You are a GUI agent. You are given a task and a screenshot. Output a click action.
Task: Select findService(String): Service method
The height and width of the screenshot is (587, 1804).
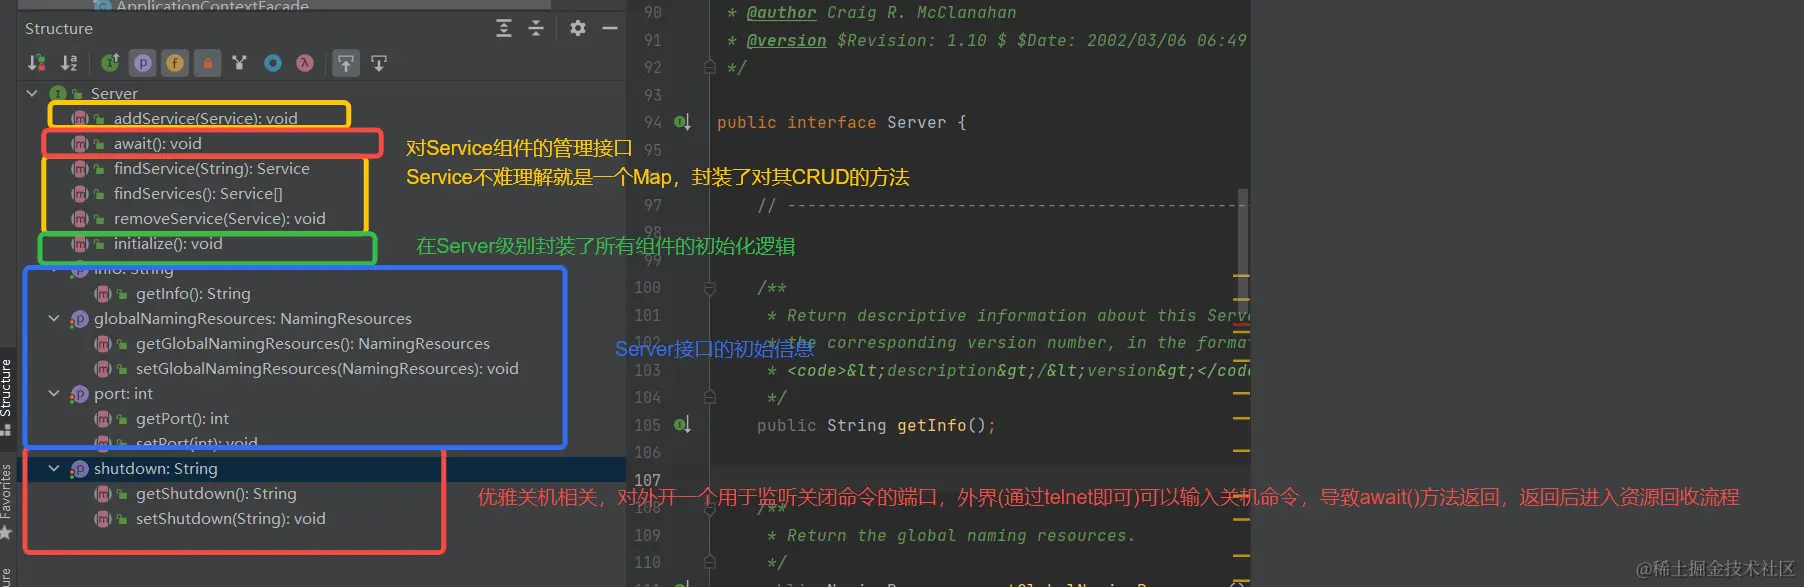[211, 168]
